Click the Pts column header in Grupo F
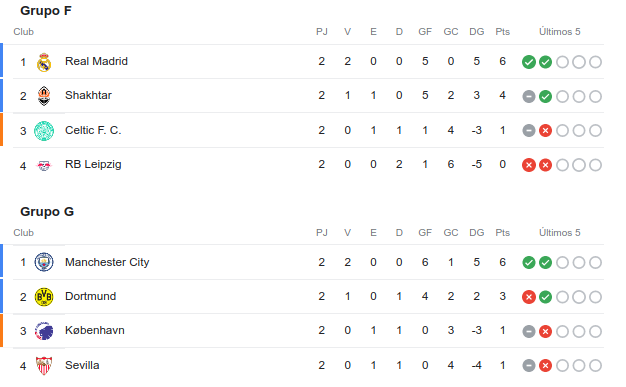 tap(503, 32)
